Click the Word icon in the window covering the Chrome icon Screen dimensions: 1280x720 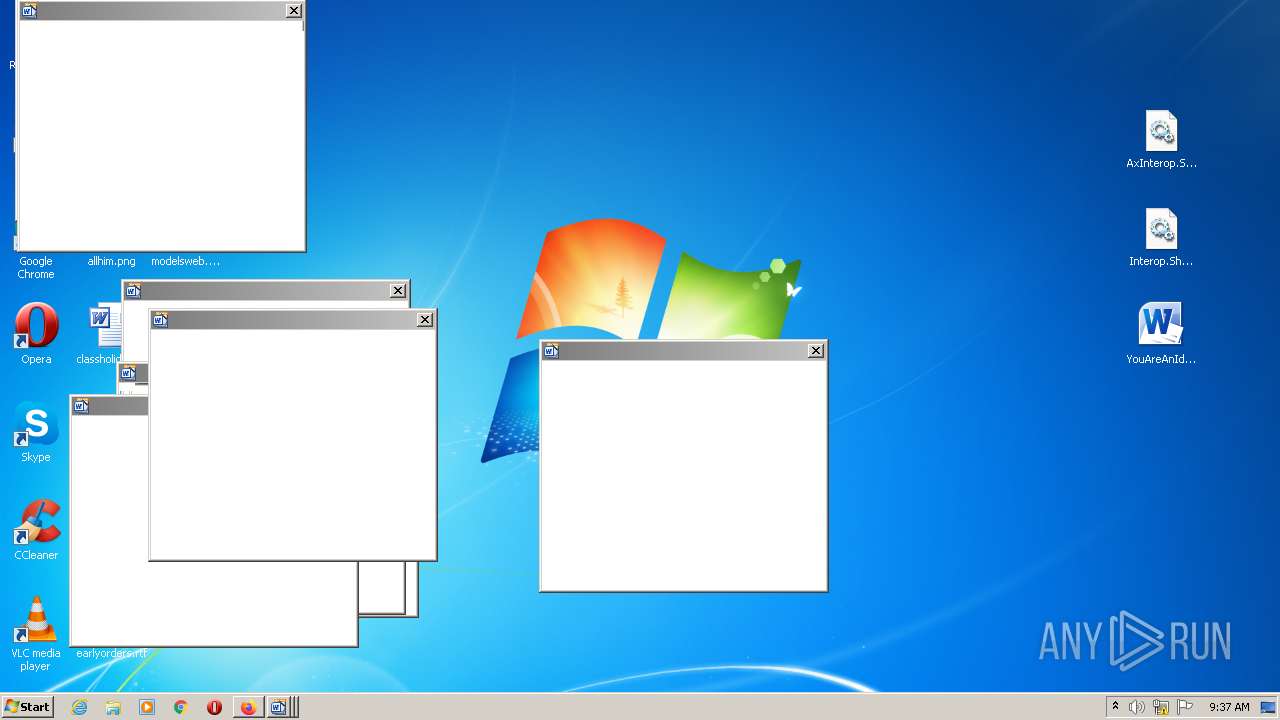29,10
